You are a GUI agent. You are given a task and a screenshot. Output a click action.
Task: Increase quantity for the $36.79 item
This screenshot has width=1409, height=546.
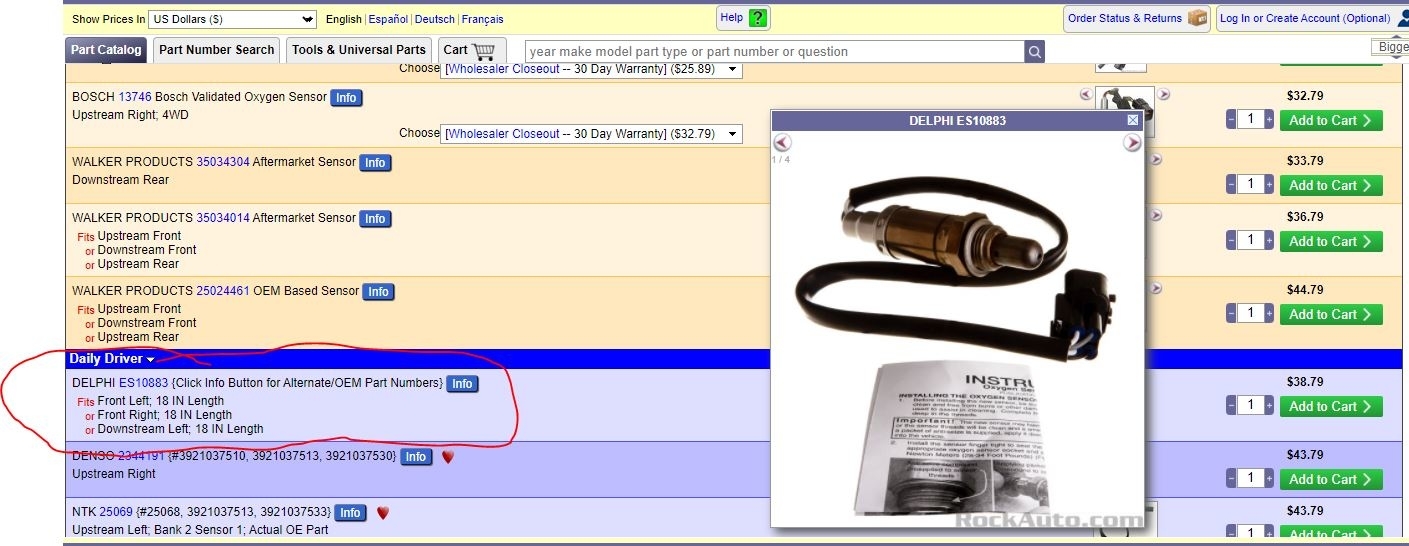click(1270, 241)
